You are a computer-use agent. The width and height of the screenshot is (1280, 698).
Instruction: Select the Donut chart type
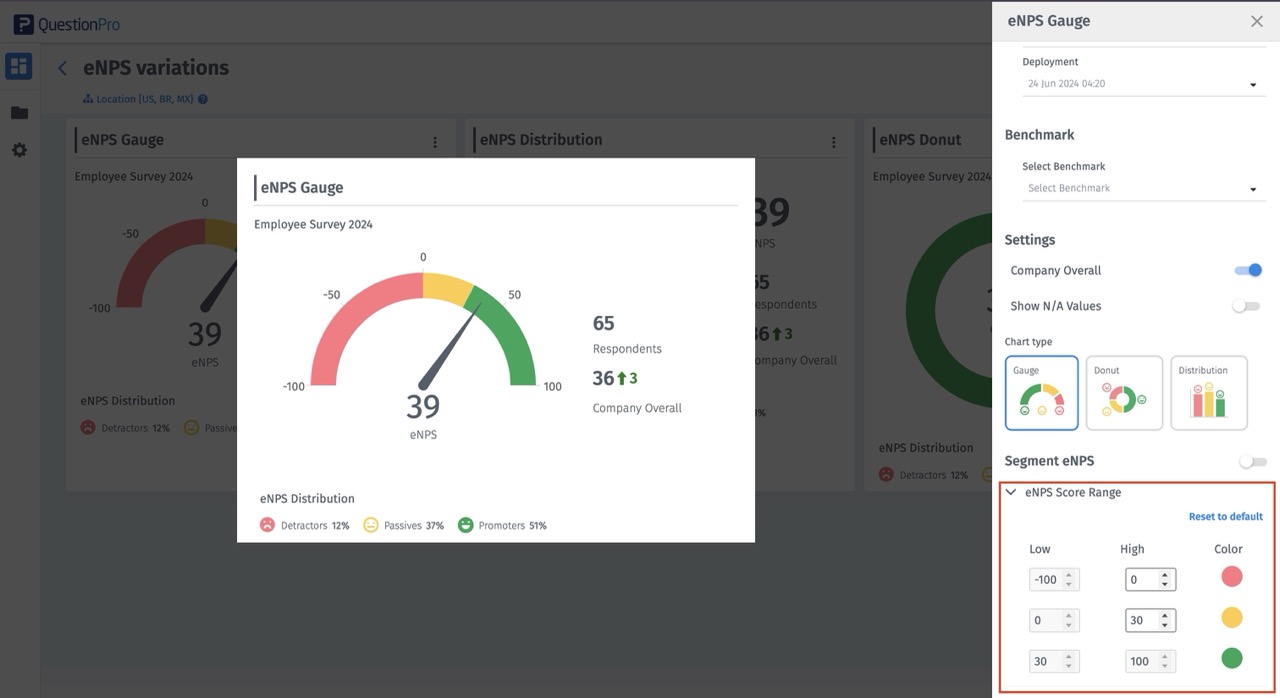pos(1125,393)
